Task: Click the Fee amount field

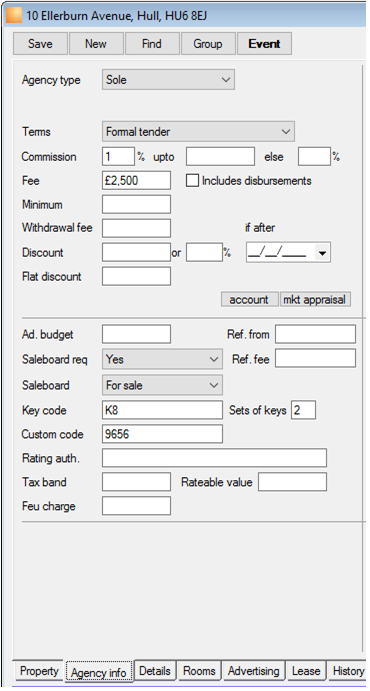Action: [x=137, y=181]
